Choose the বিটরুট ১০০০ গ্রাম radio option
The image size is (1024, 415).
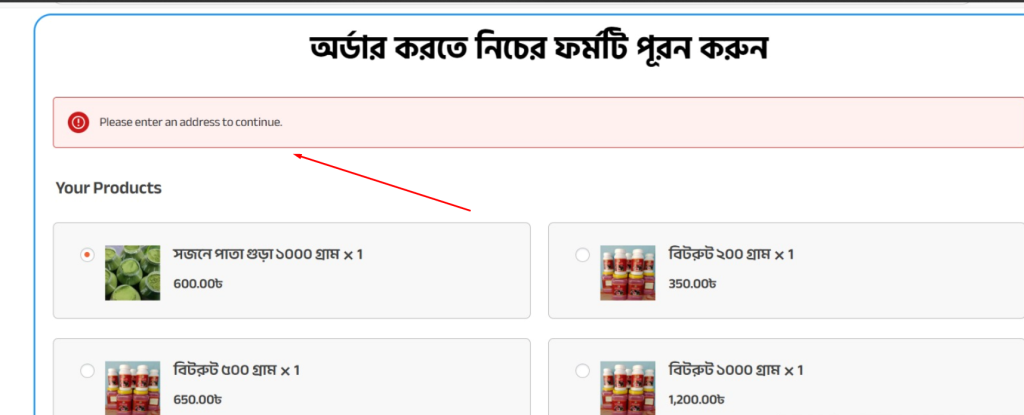[582, 371]
